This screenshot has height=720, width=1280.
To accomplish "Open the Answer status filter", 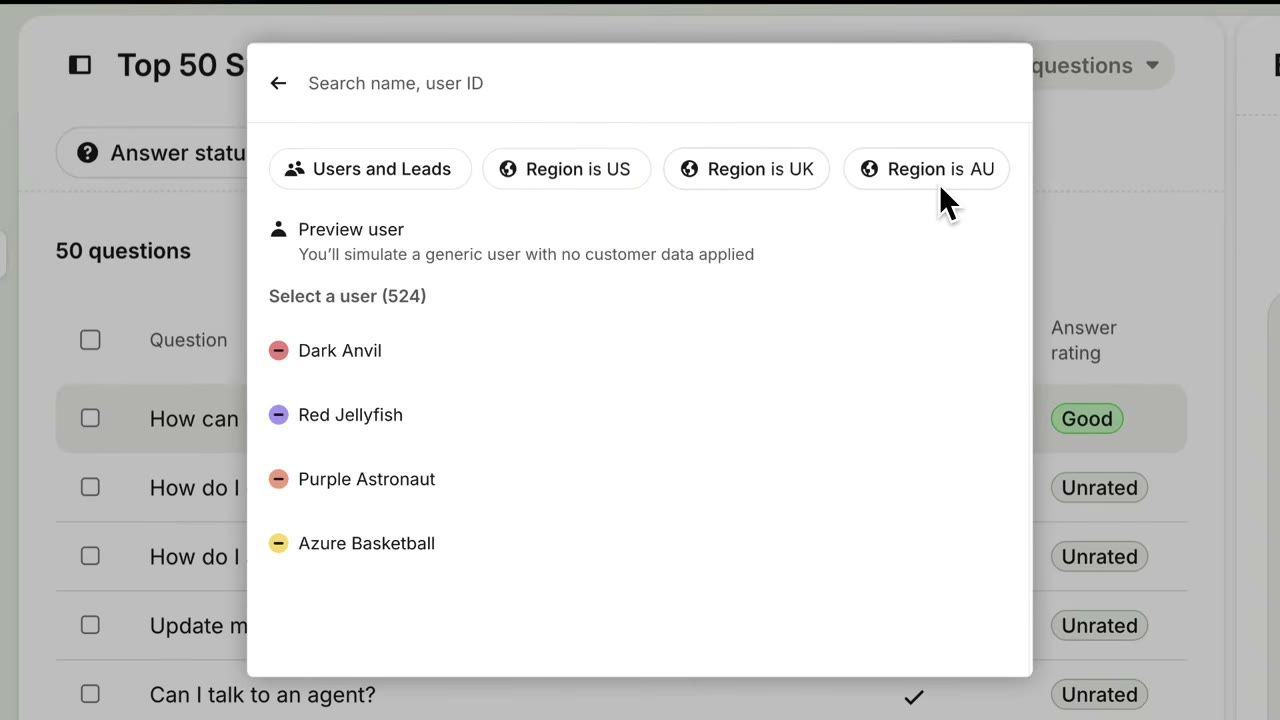I will coord(152,153).
